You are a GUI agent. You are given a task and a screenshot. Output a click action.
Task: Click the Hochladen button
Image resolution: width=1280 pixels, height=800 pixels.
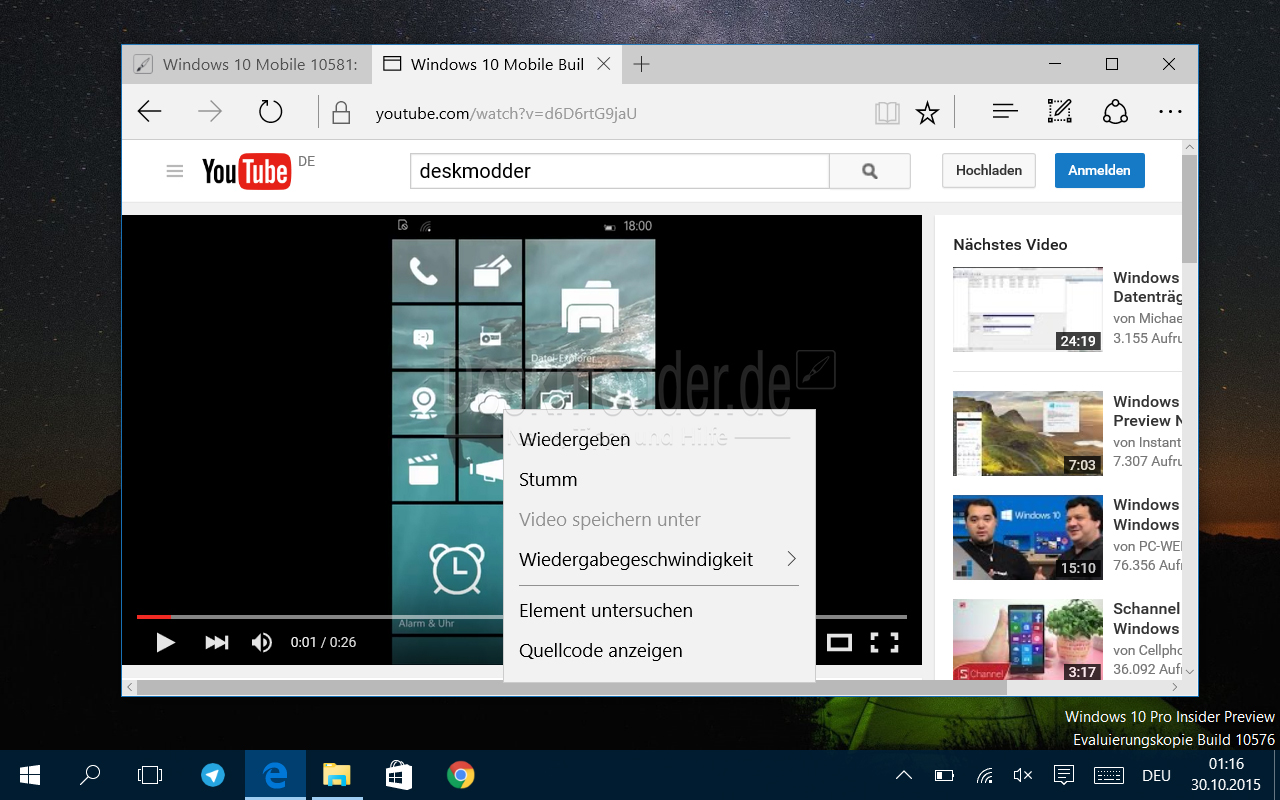tap(989, 171)
